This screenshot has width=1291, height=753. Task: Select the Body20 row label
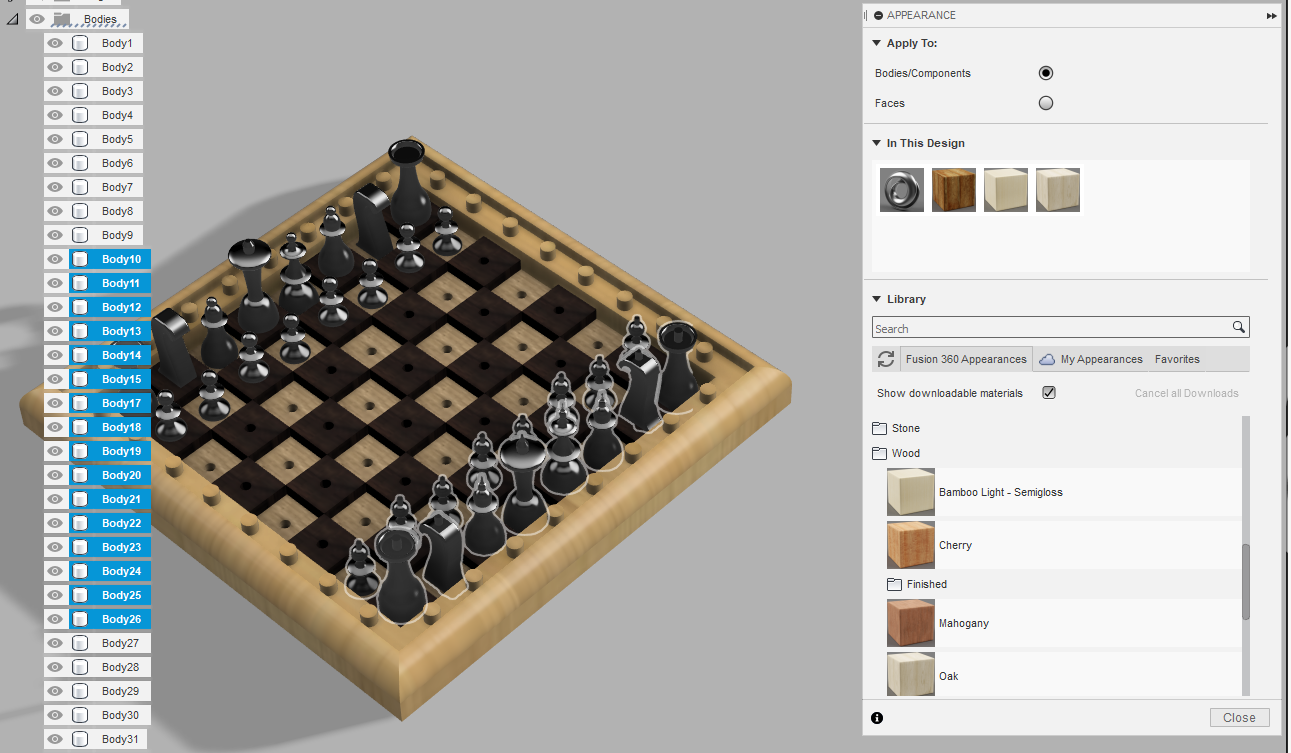tap(121, 475)
